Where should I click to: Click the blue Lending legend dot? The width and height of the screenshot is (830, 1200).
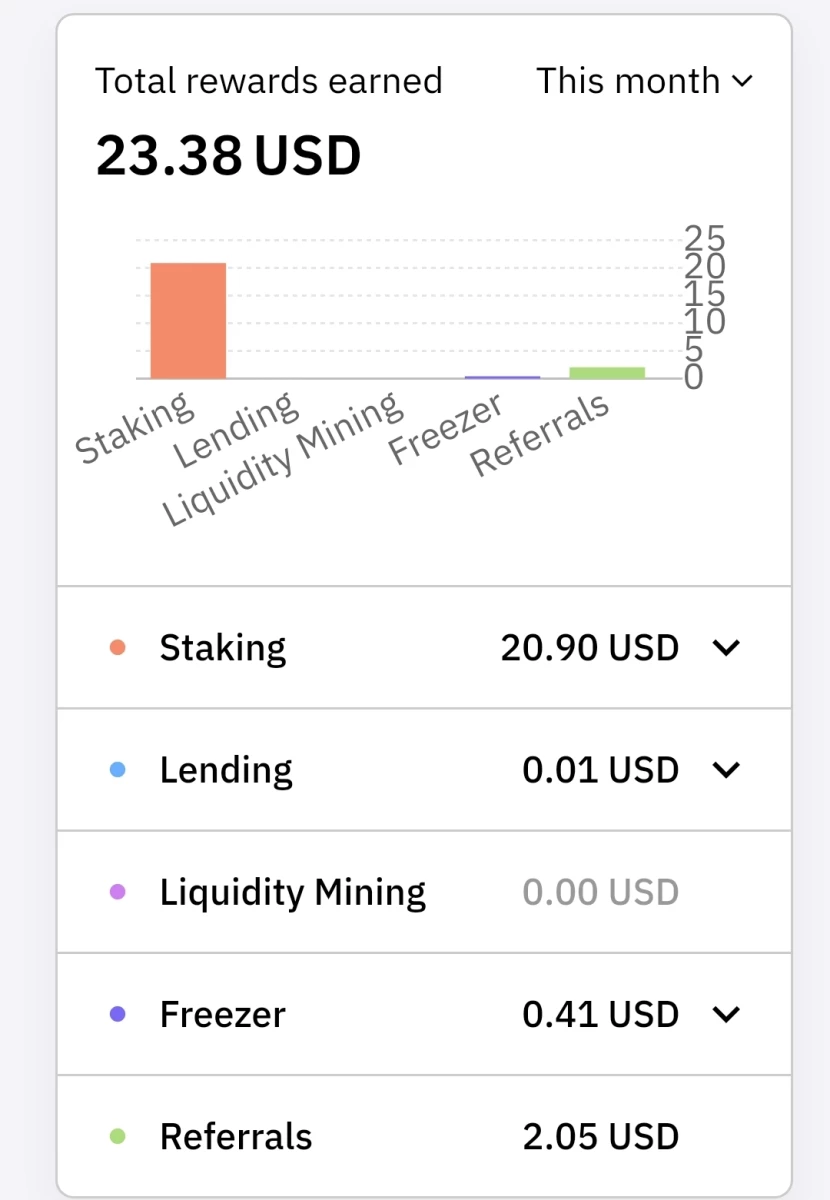pos(118,770)
